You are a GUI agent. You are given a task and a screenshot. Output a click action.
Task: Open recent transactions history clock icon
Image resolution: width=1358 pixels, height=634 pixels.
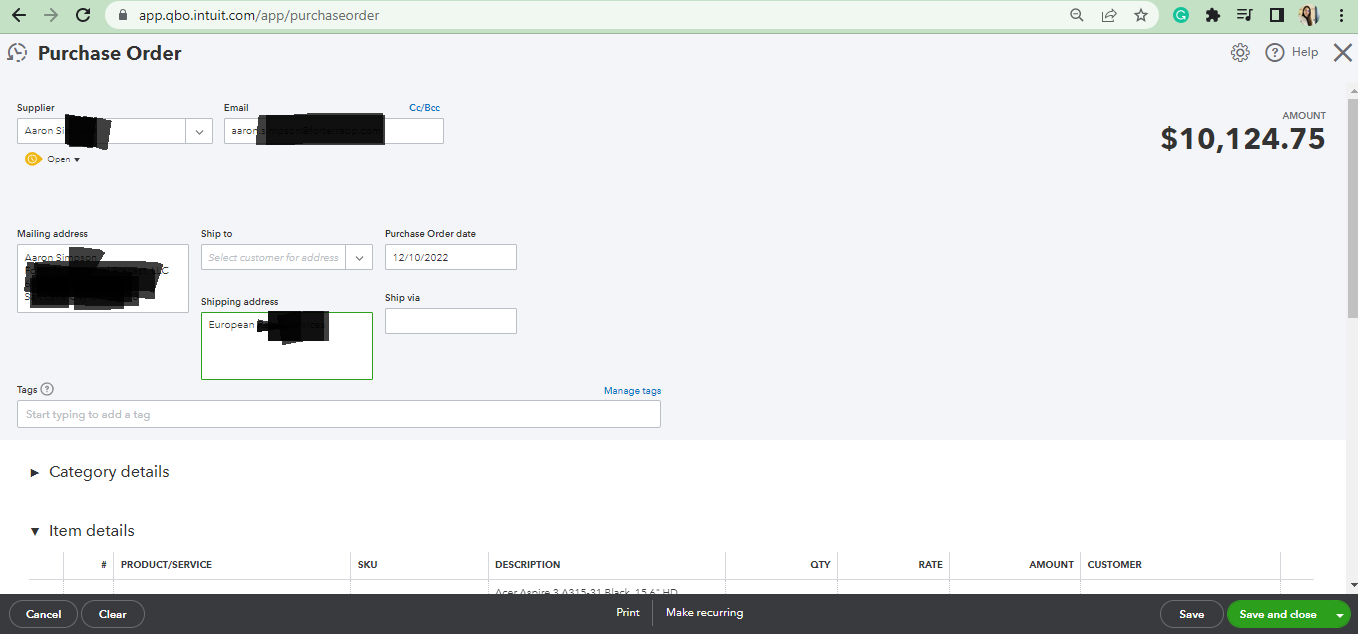17,53
